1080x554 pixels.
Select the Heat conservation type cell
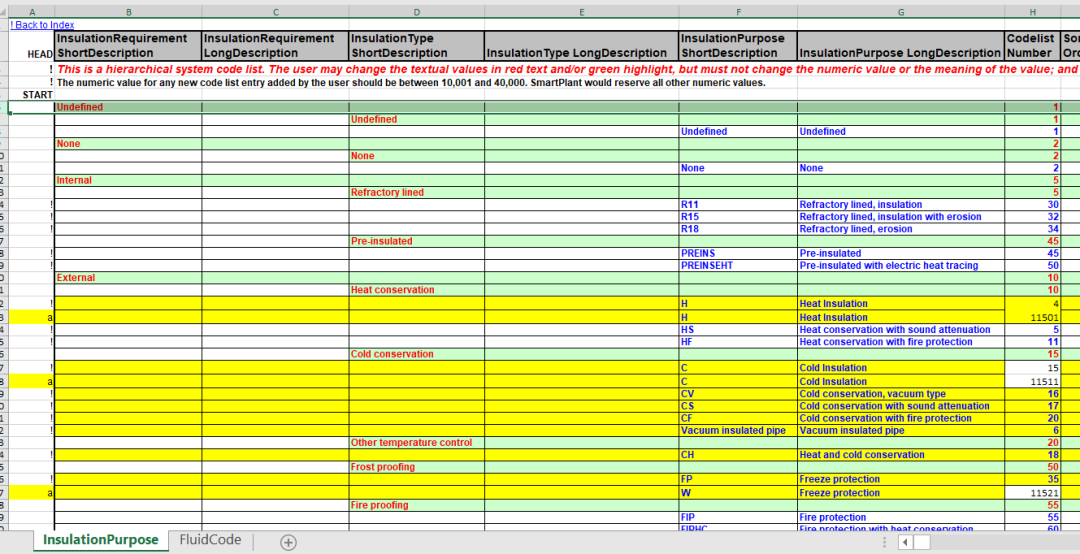tap(417, 290)
